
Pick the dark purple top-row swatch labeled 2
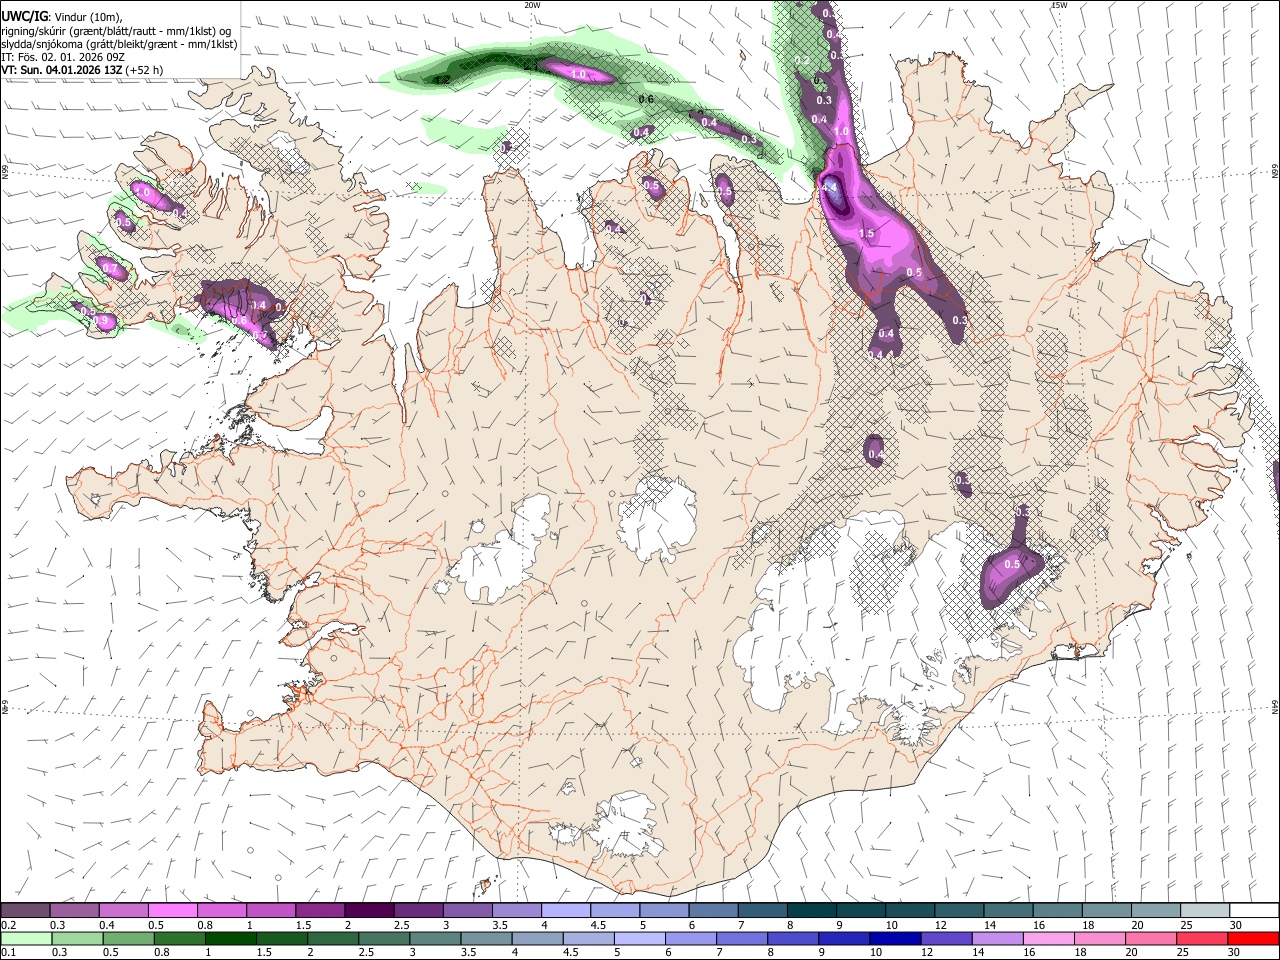(369, 910)
